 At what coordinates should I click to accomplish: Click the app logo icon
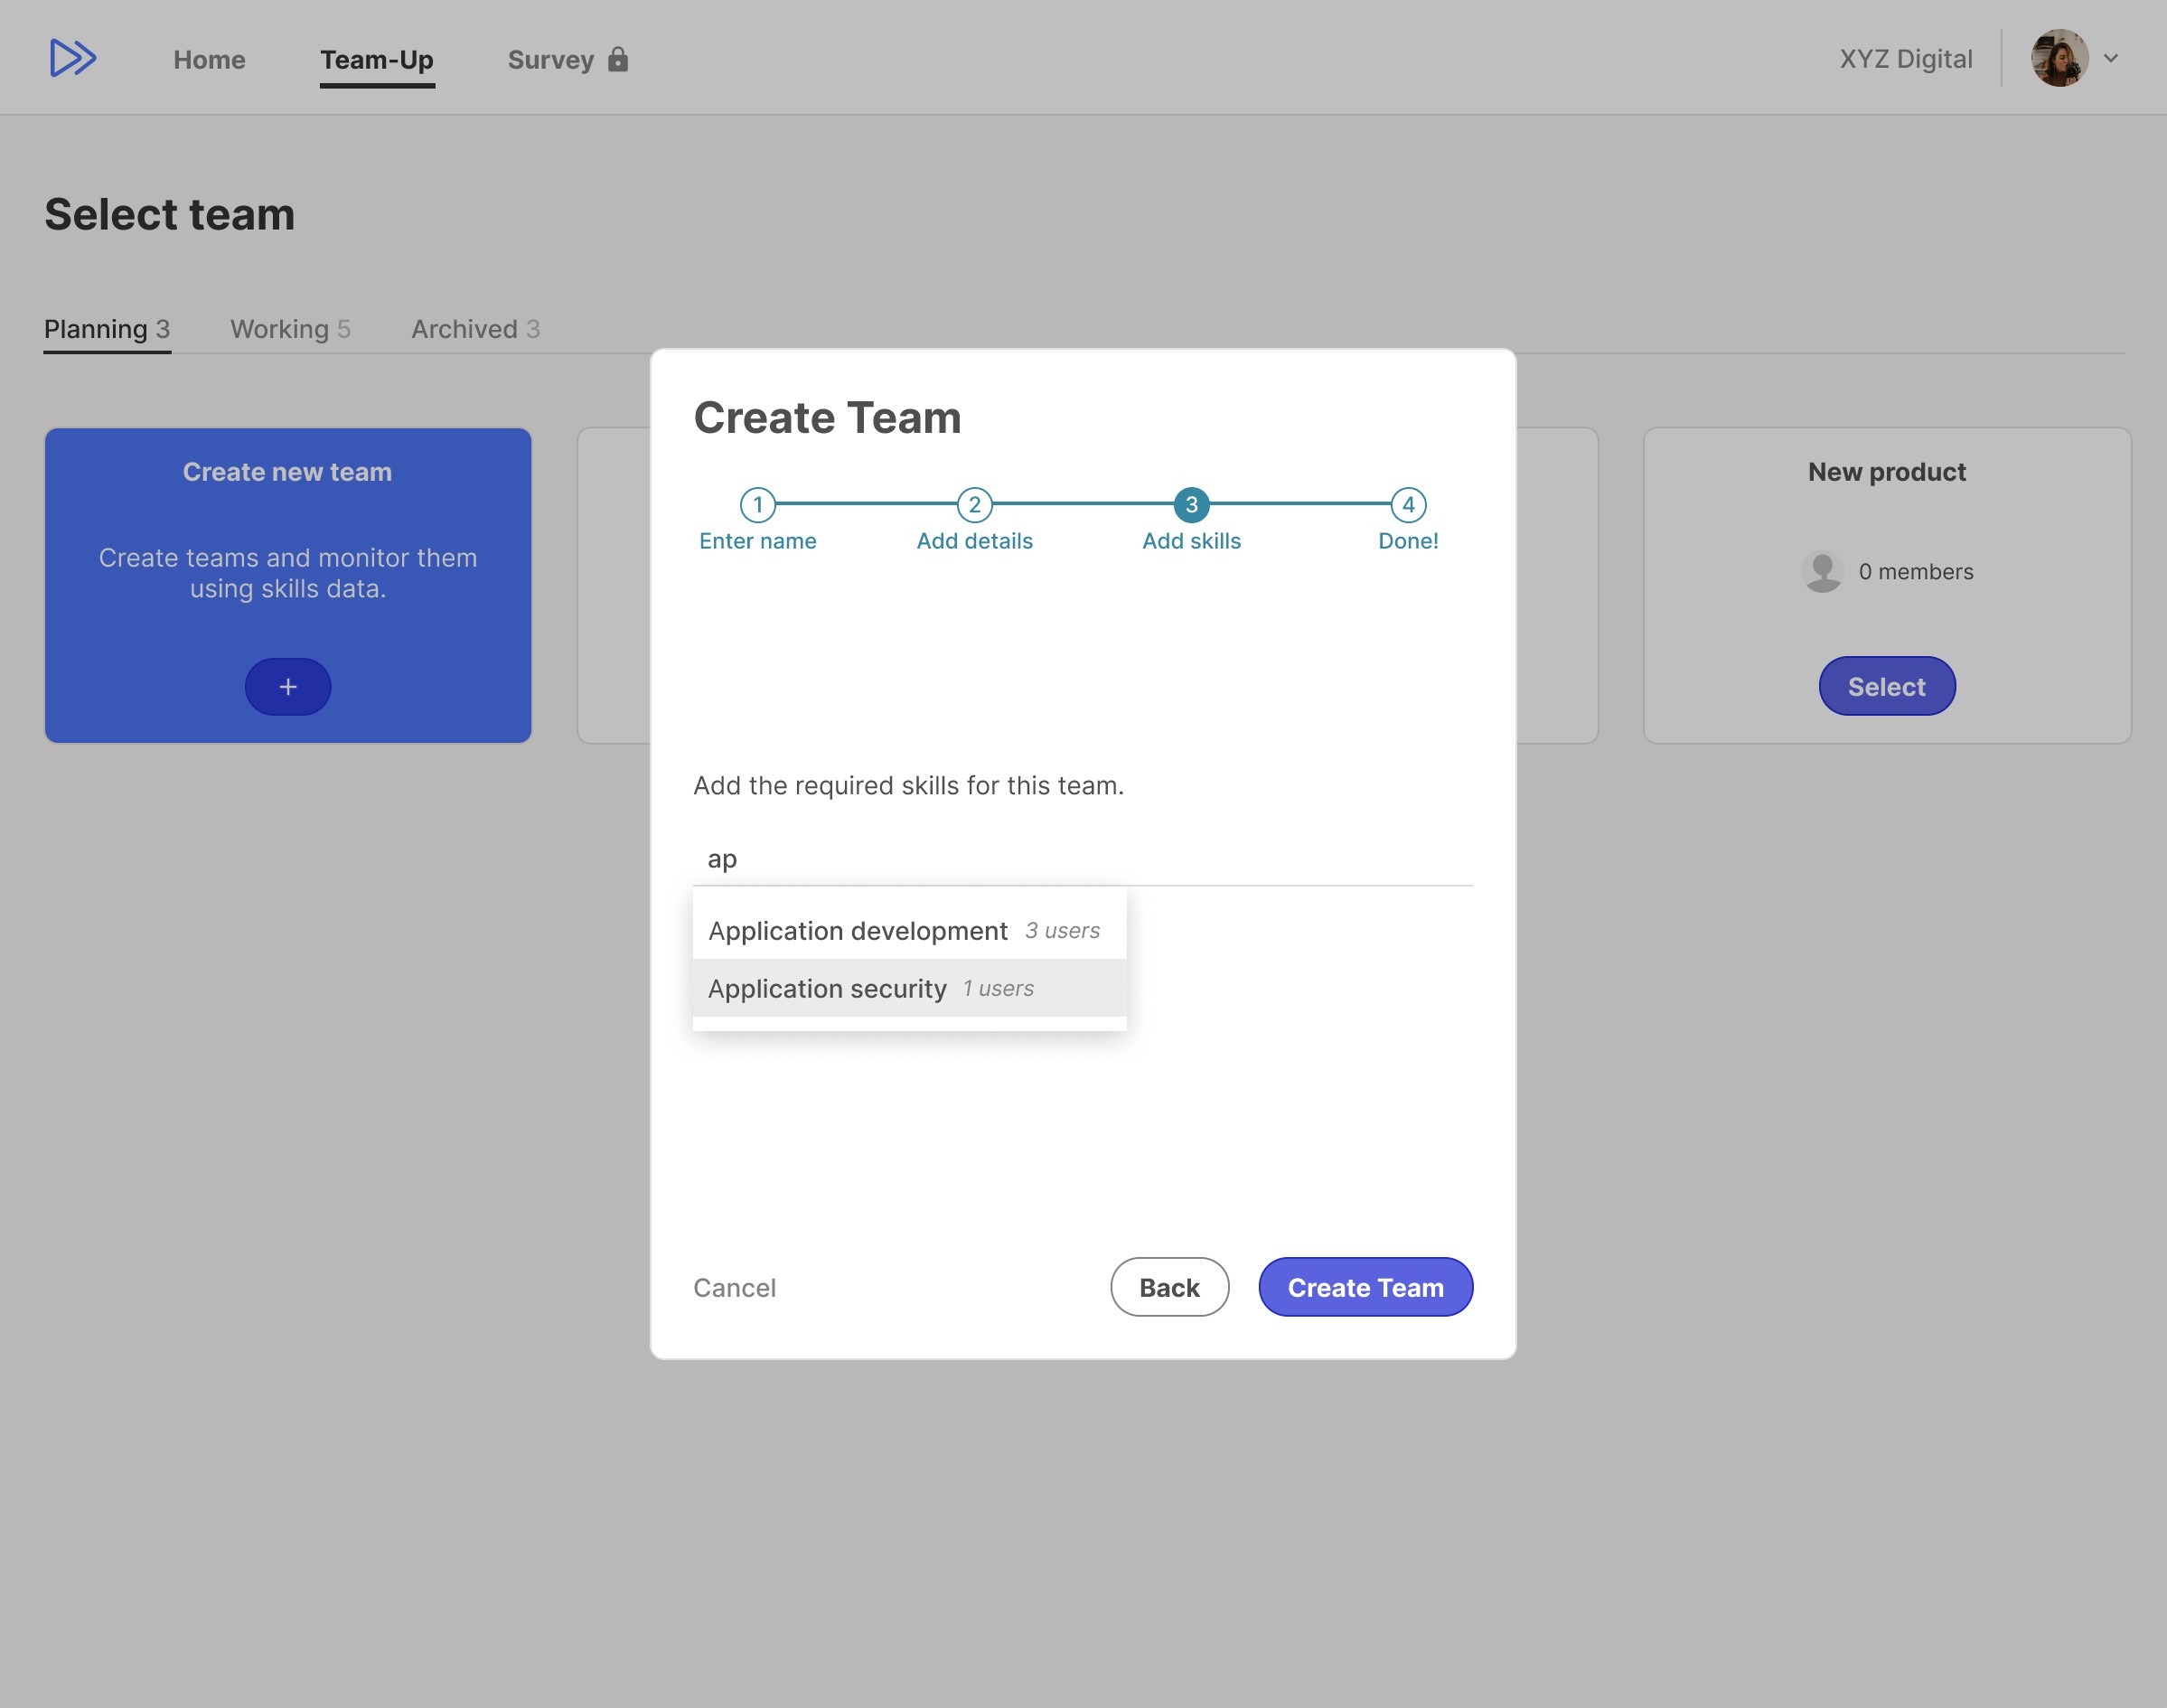coord(73,58)
